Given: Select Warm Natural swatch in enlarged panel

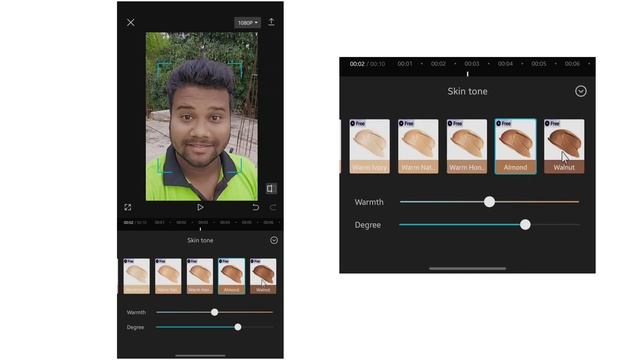Looking at the screenshot, I should pos(418,147).
